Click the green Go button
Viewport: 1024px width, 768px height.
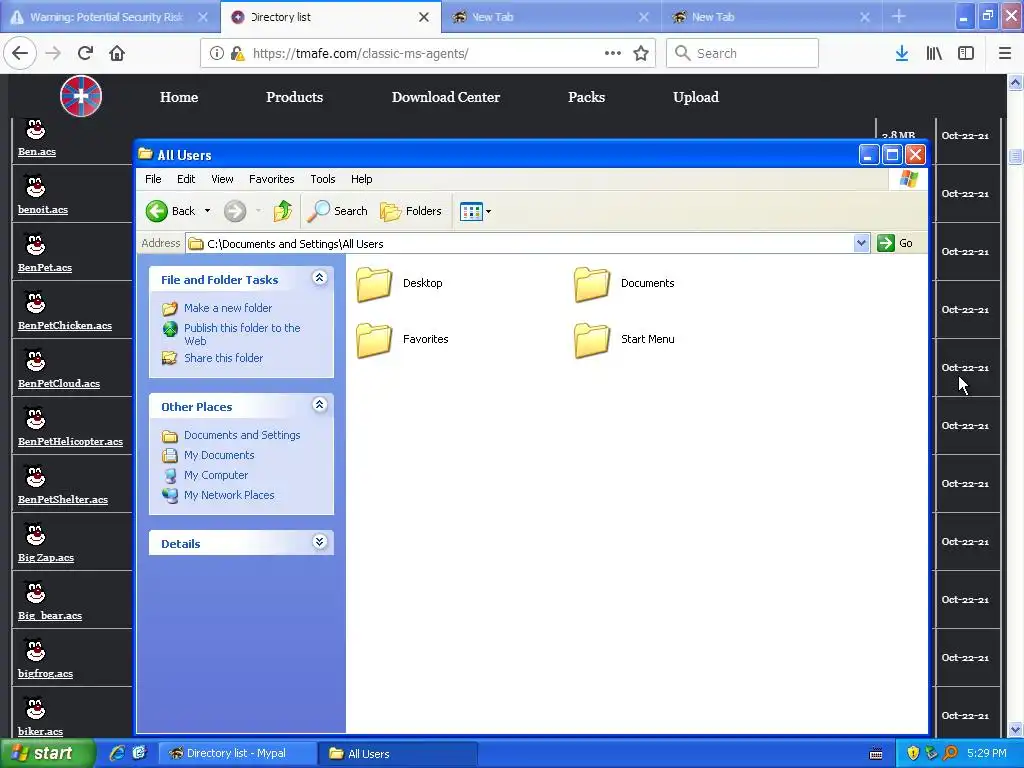[895, 243]
